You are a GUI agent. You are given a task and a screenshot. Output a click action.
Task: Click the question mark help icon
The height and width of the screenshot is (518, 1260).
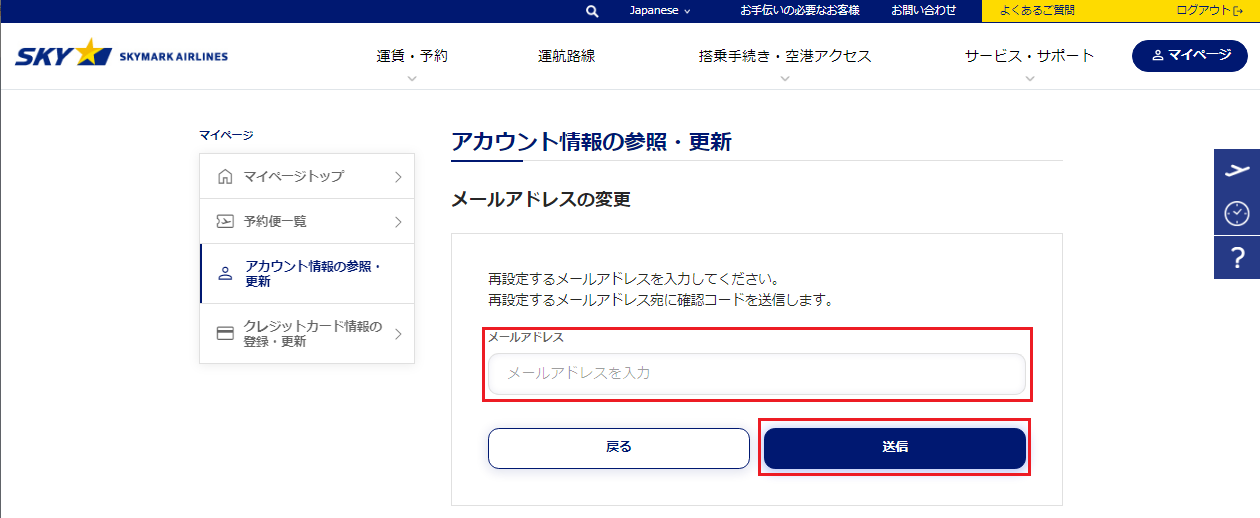(x=1237, y=258)
